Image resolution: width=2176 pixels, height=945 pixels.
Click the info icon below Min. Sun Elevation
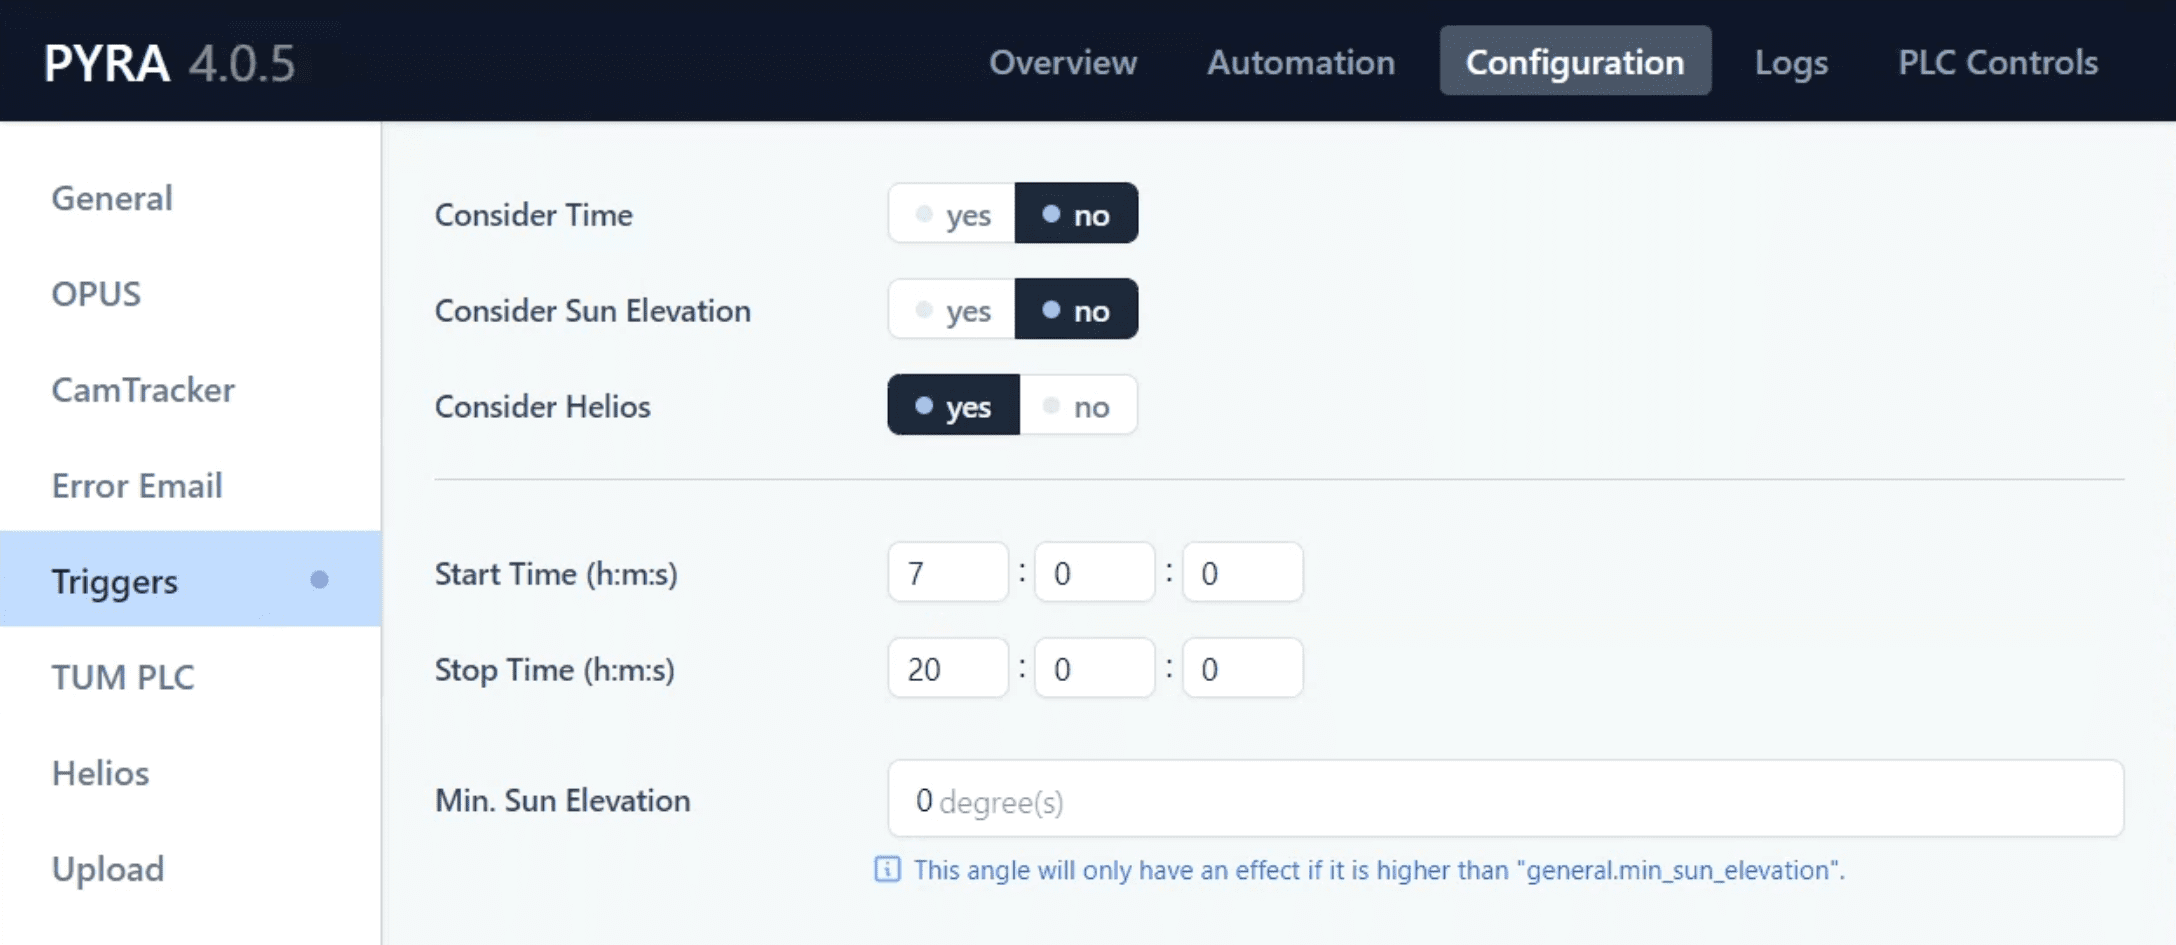point(887,869)
